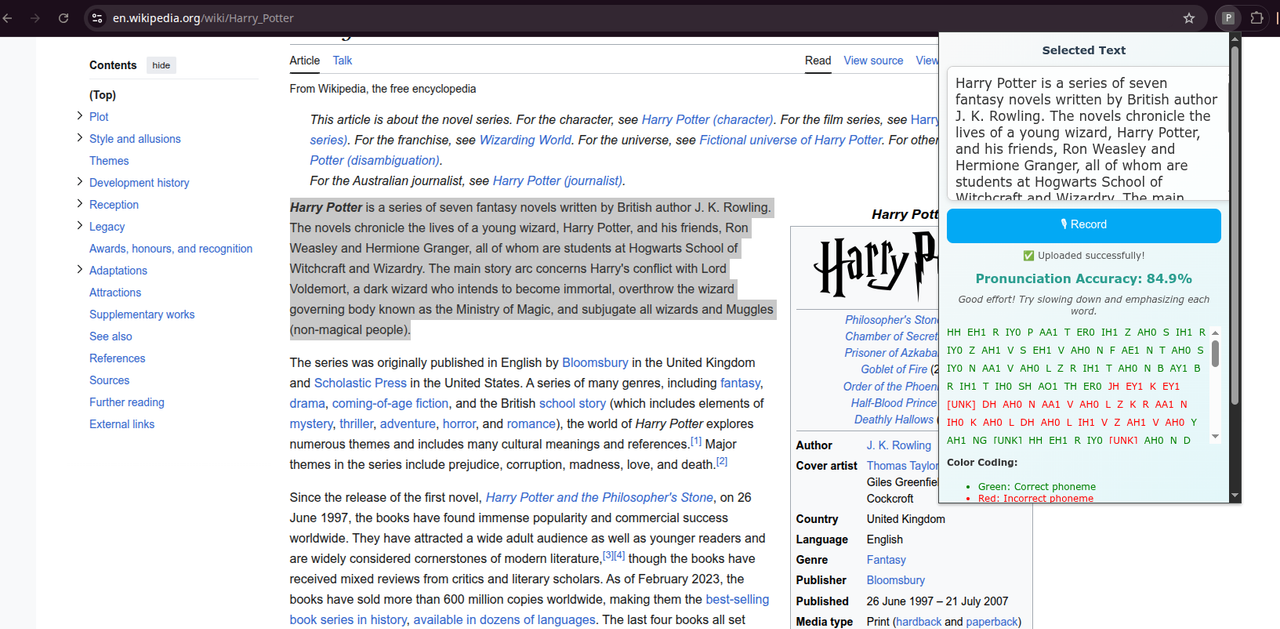Image resolution: width=1280 pixels, height=629 pixels.
Task: Open Harry Potter (journalist) link
Action: (558, 181)
